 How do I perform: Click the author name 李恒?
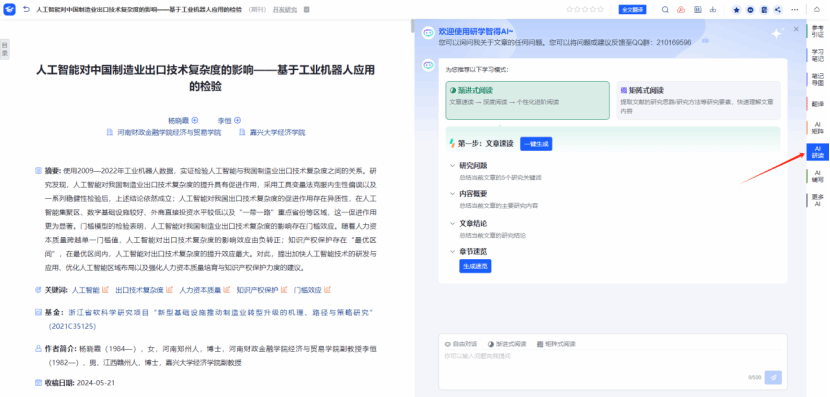point(224,120)
